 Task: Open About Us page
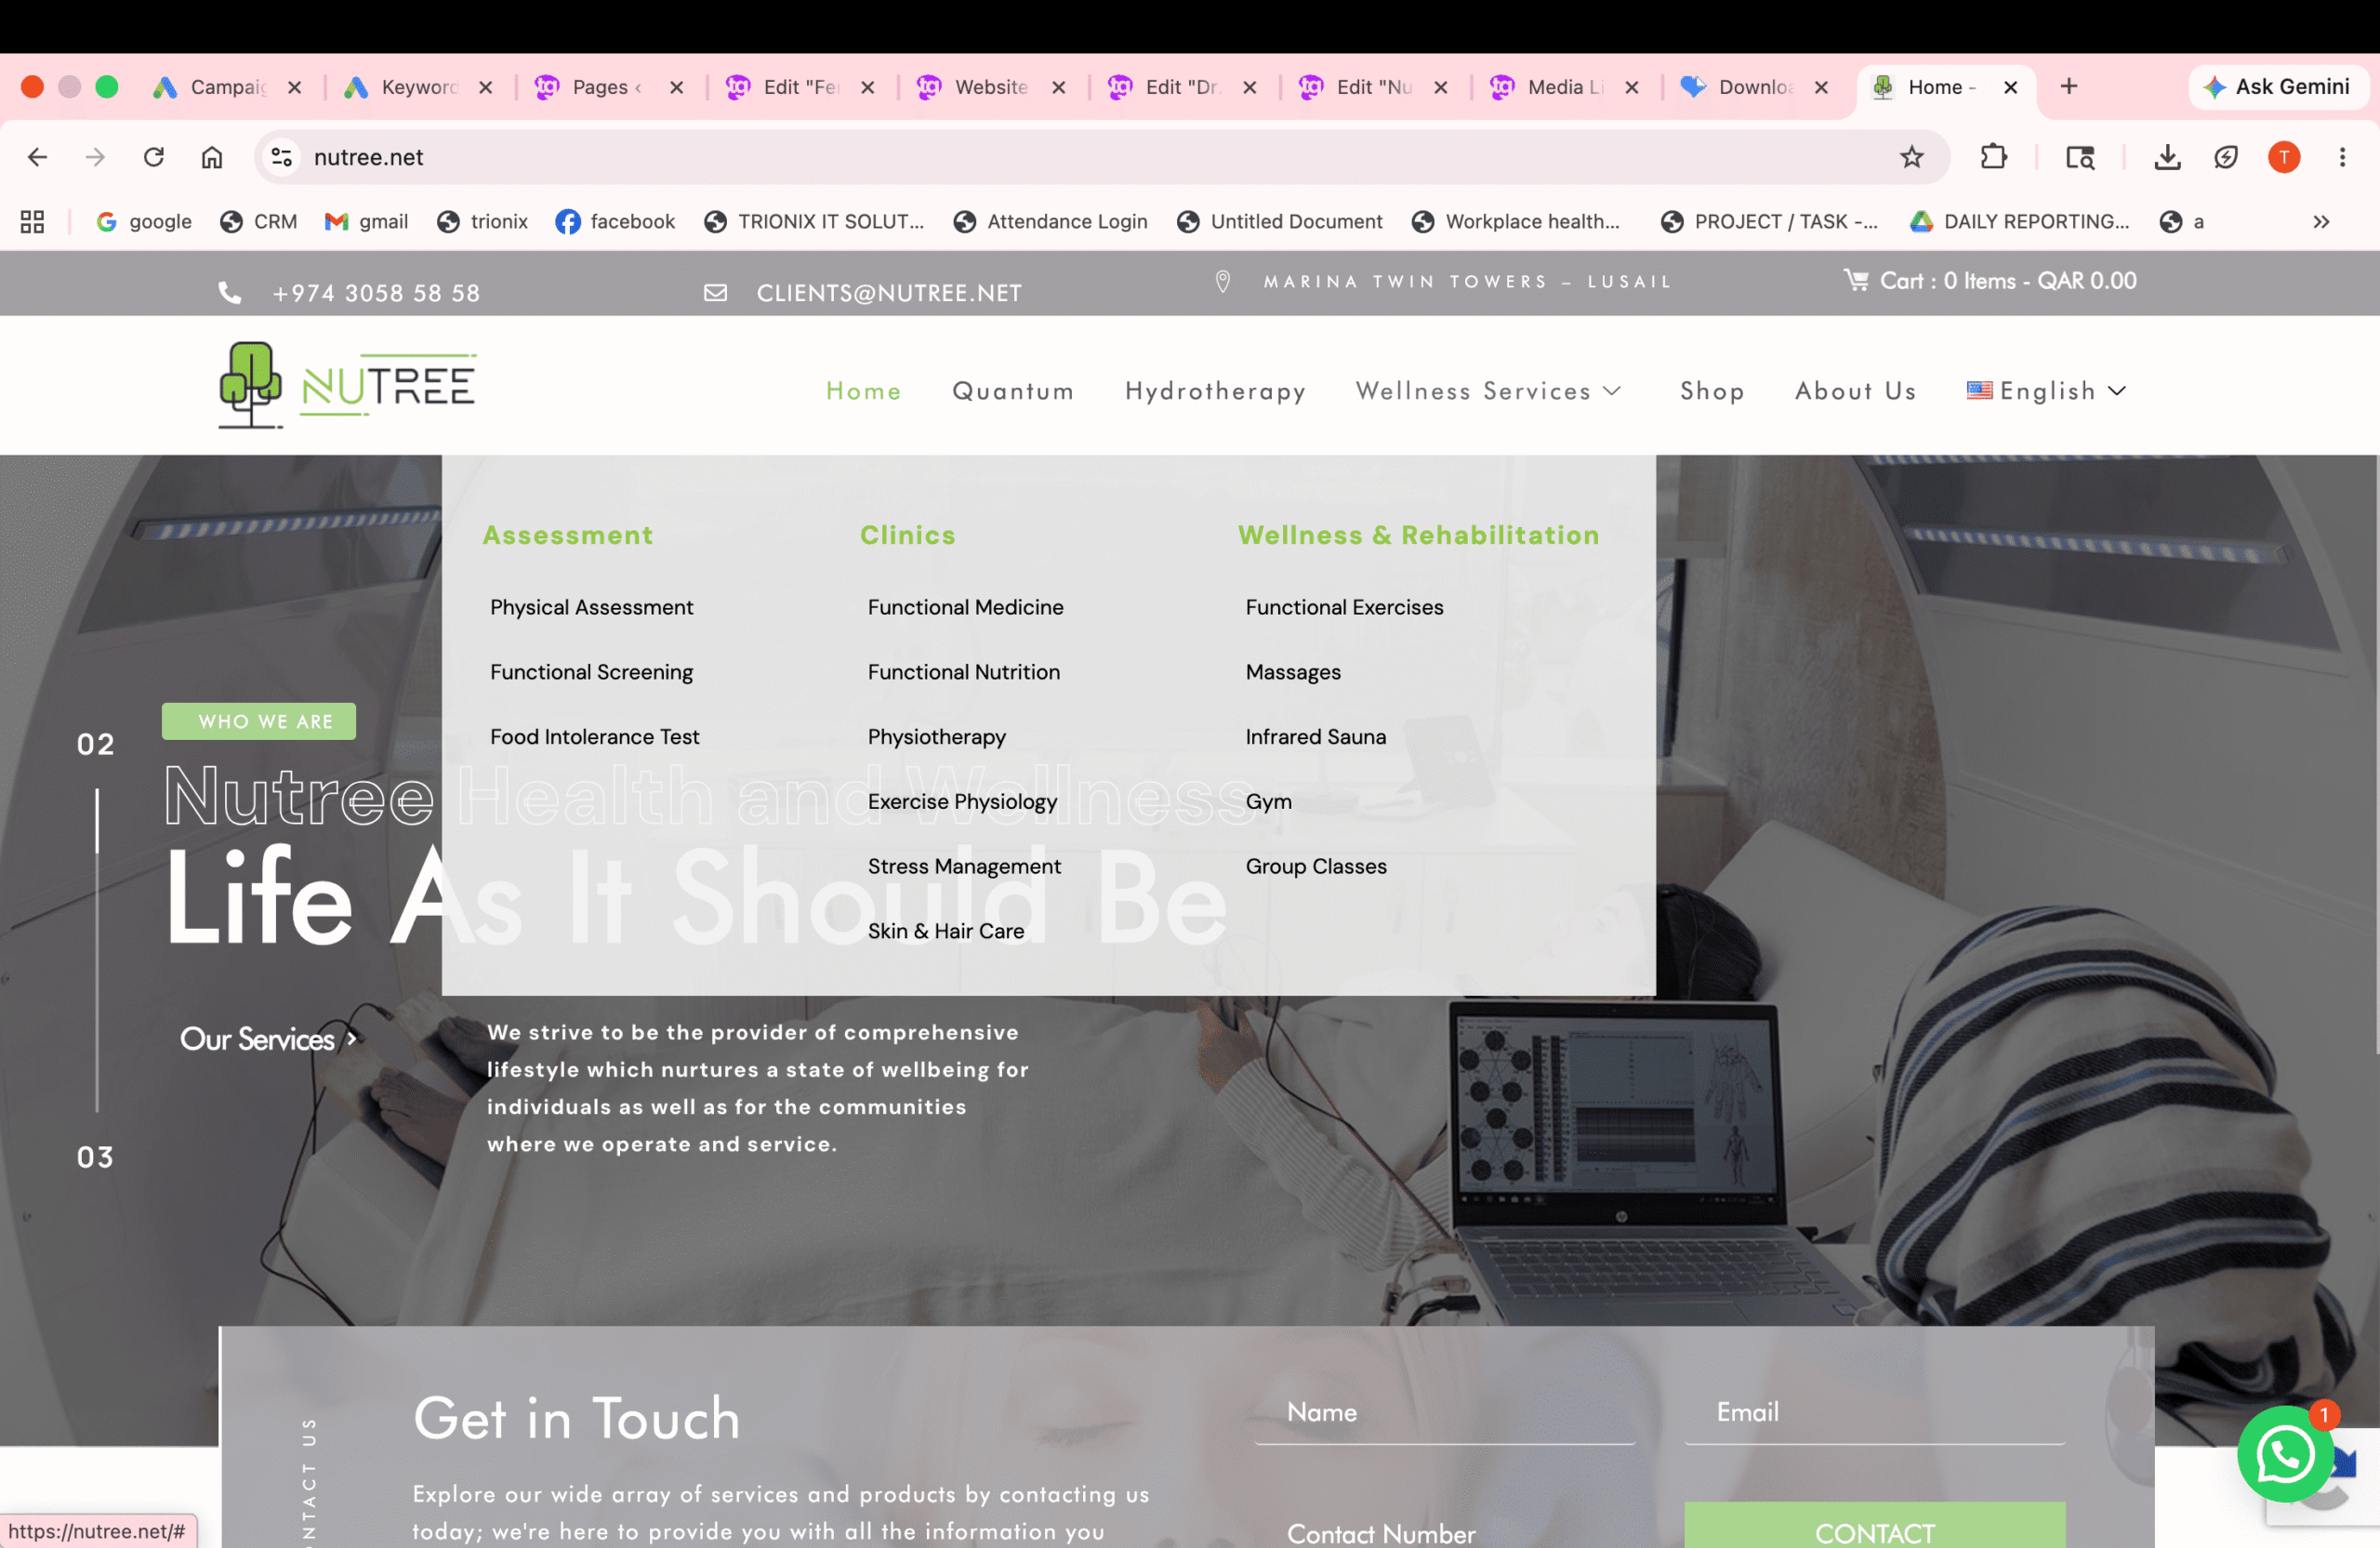point(1856,391)
